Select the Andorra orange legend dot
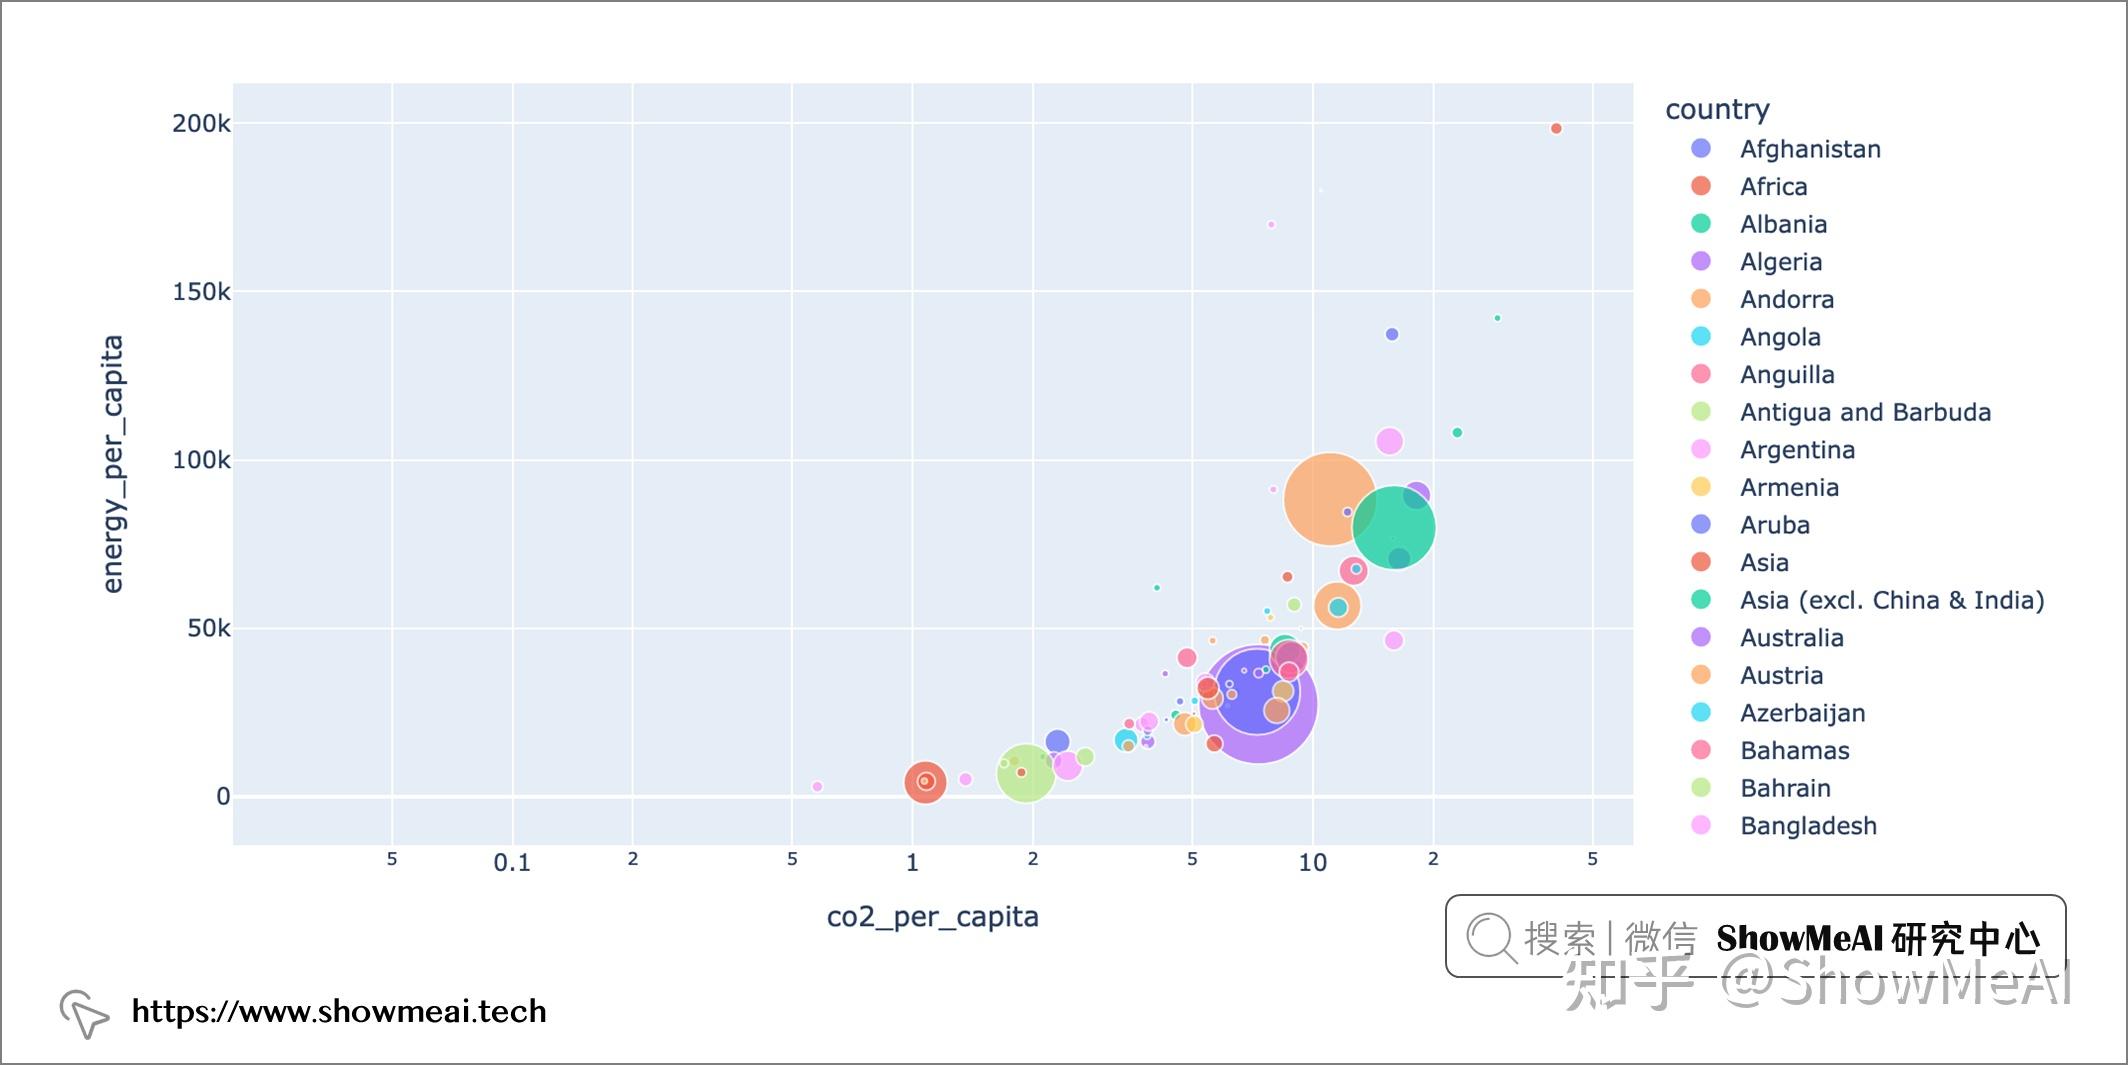The image size is (2128, 1065). click(1701, 299)
